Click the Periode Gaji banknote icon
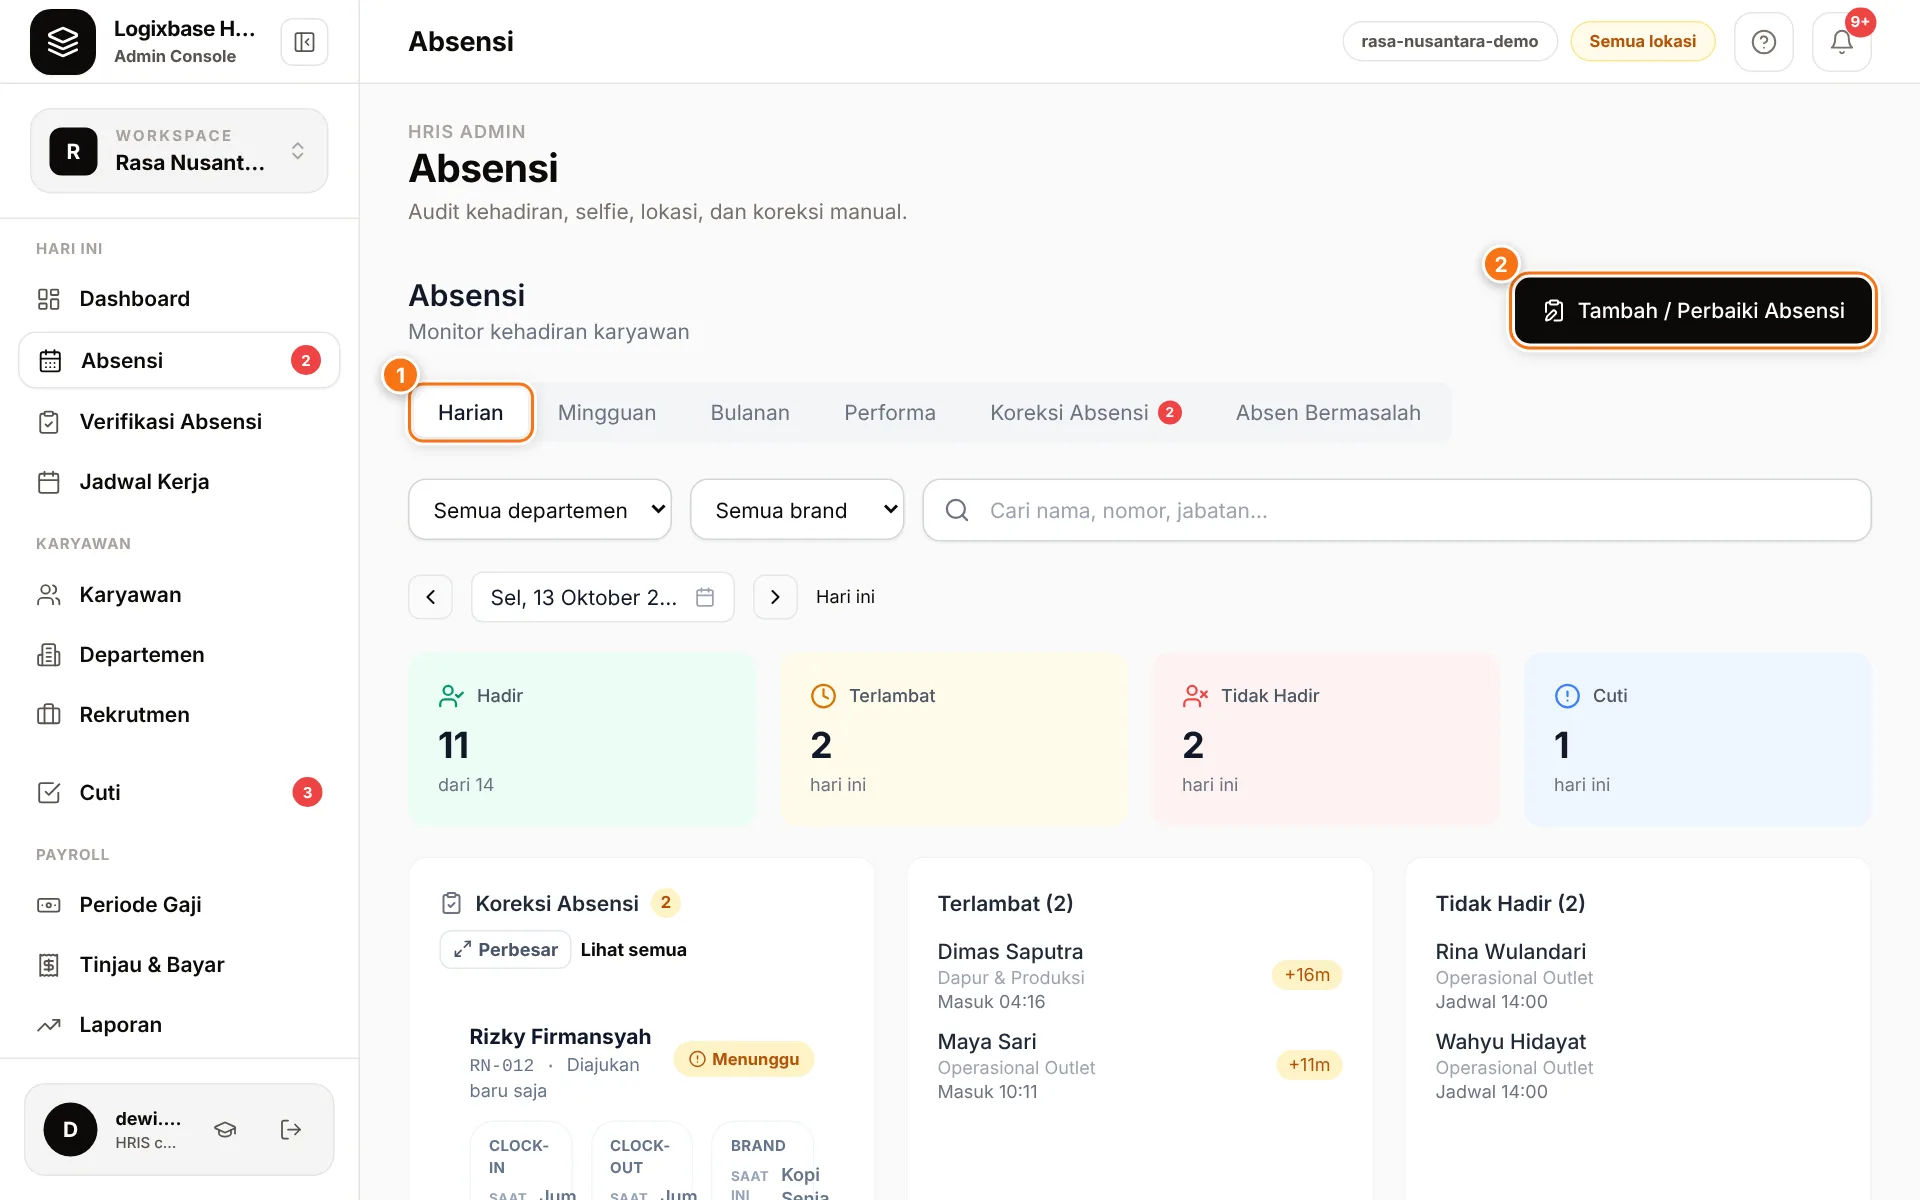This screenshot has height=1200, width=1920. pyautogui.click(x=49, y=905)
